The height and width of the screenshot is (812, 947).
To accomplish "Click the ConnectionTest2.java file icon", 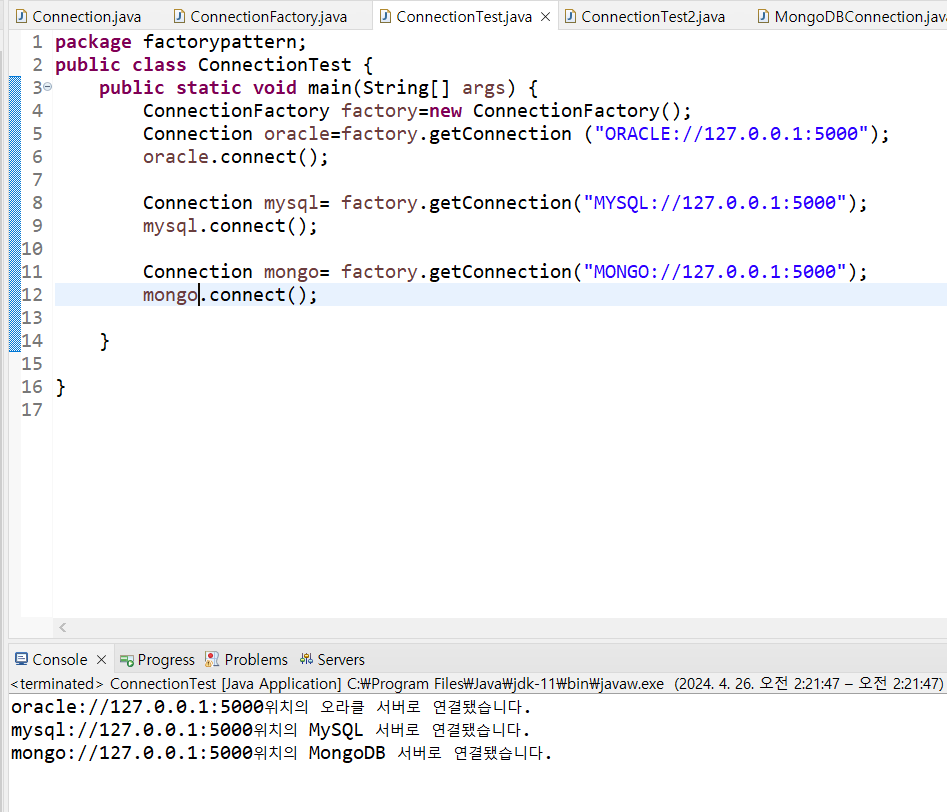I will (x=570, y=16).
